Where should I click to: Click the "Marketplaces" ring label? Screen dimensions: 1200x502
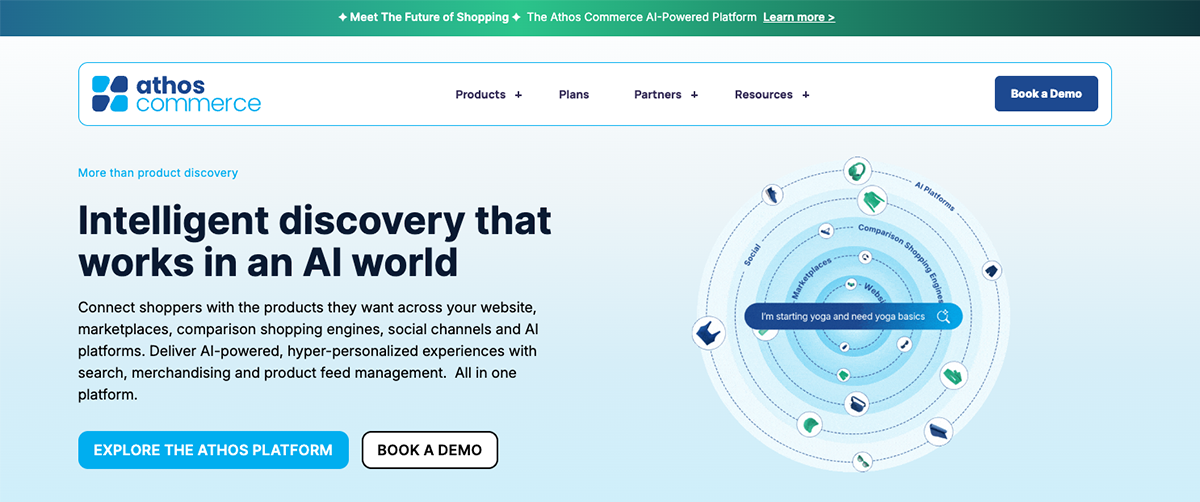[x=811, y=278]
